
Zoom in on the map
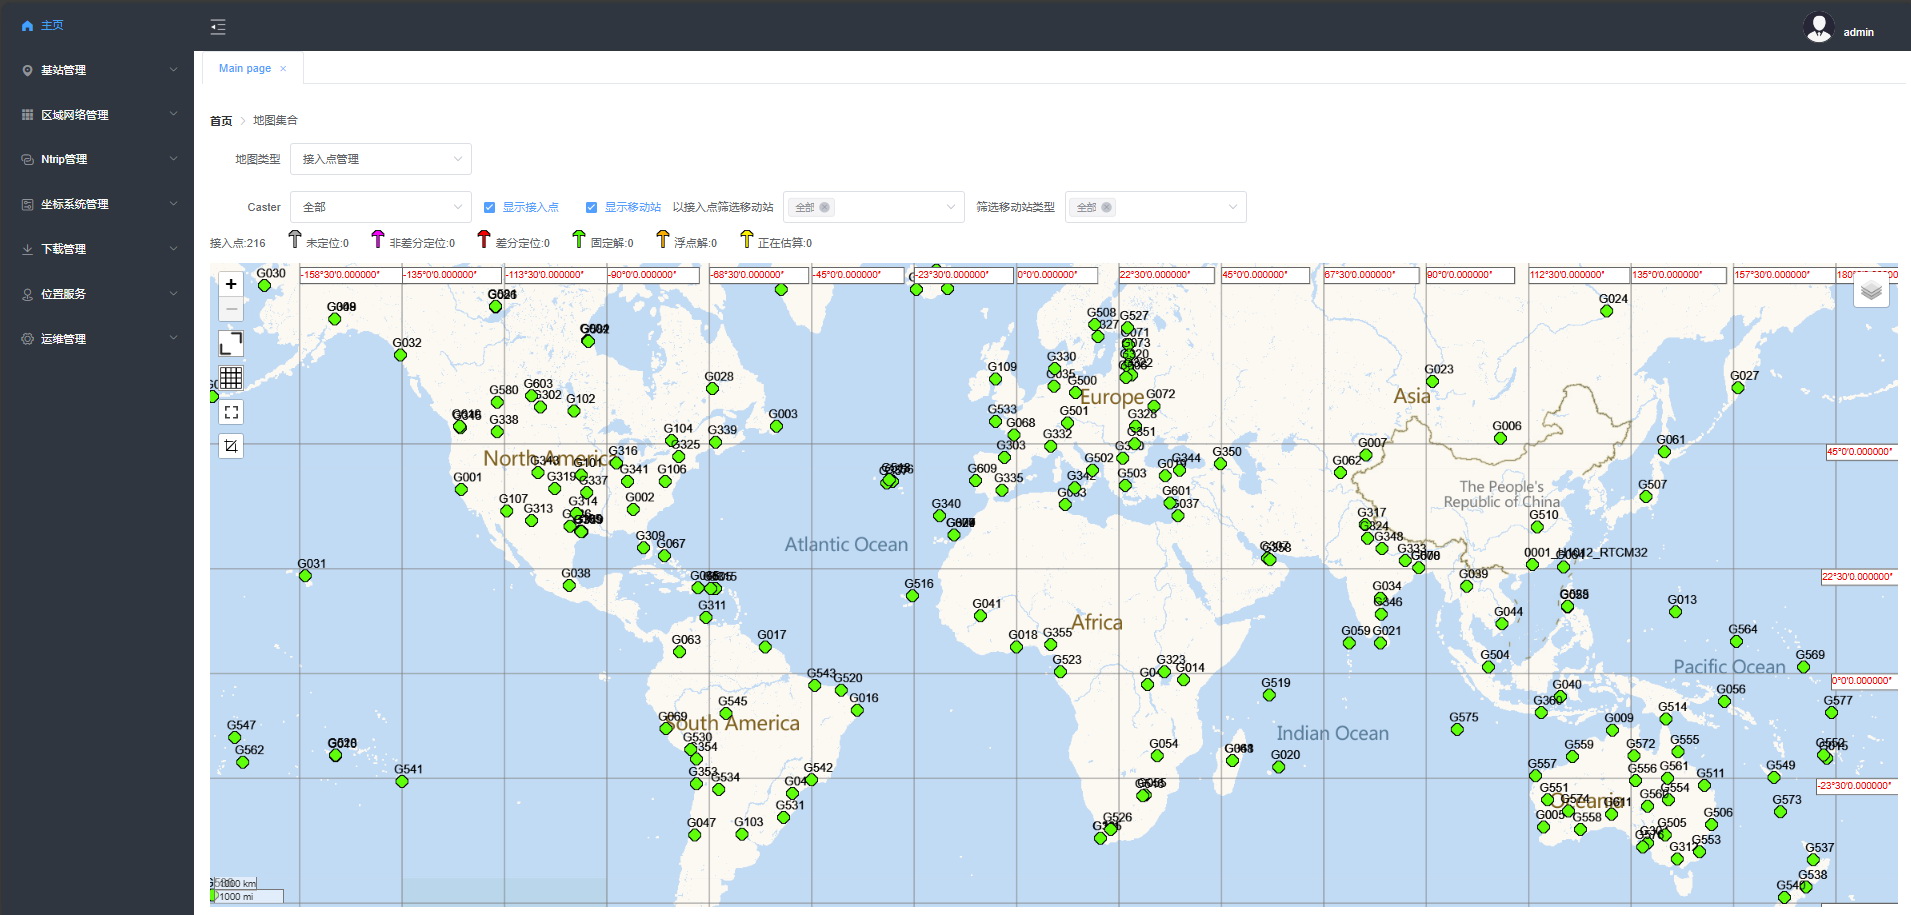(231, 284)
